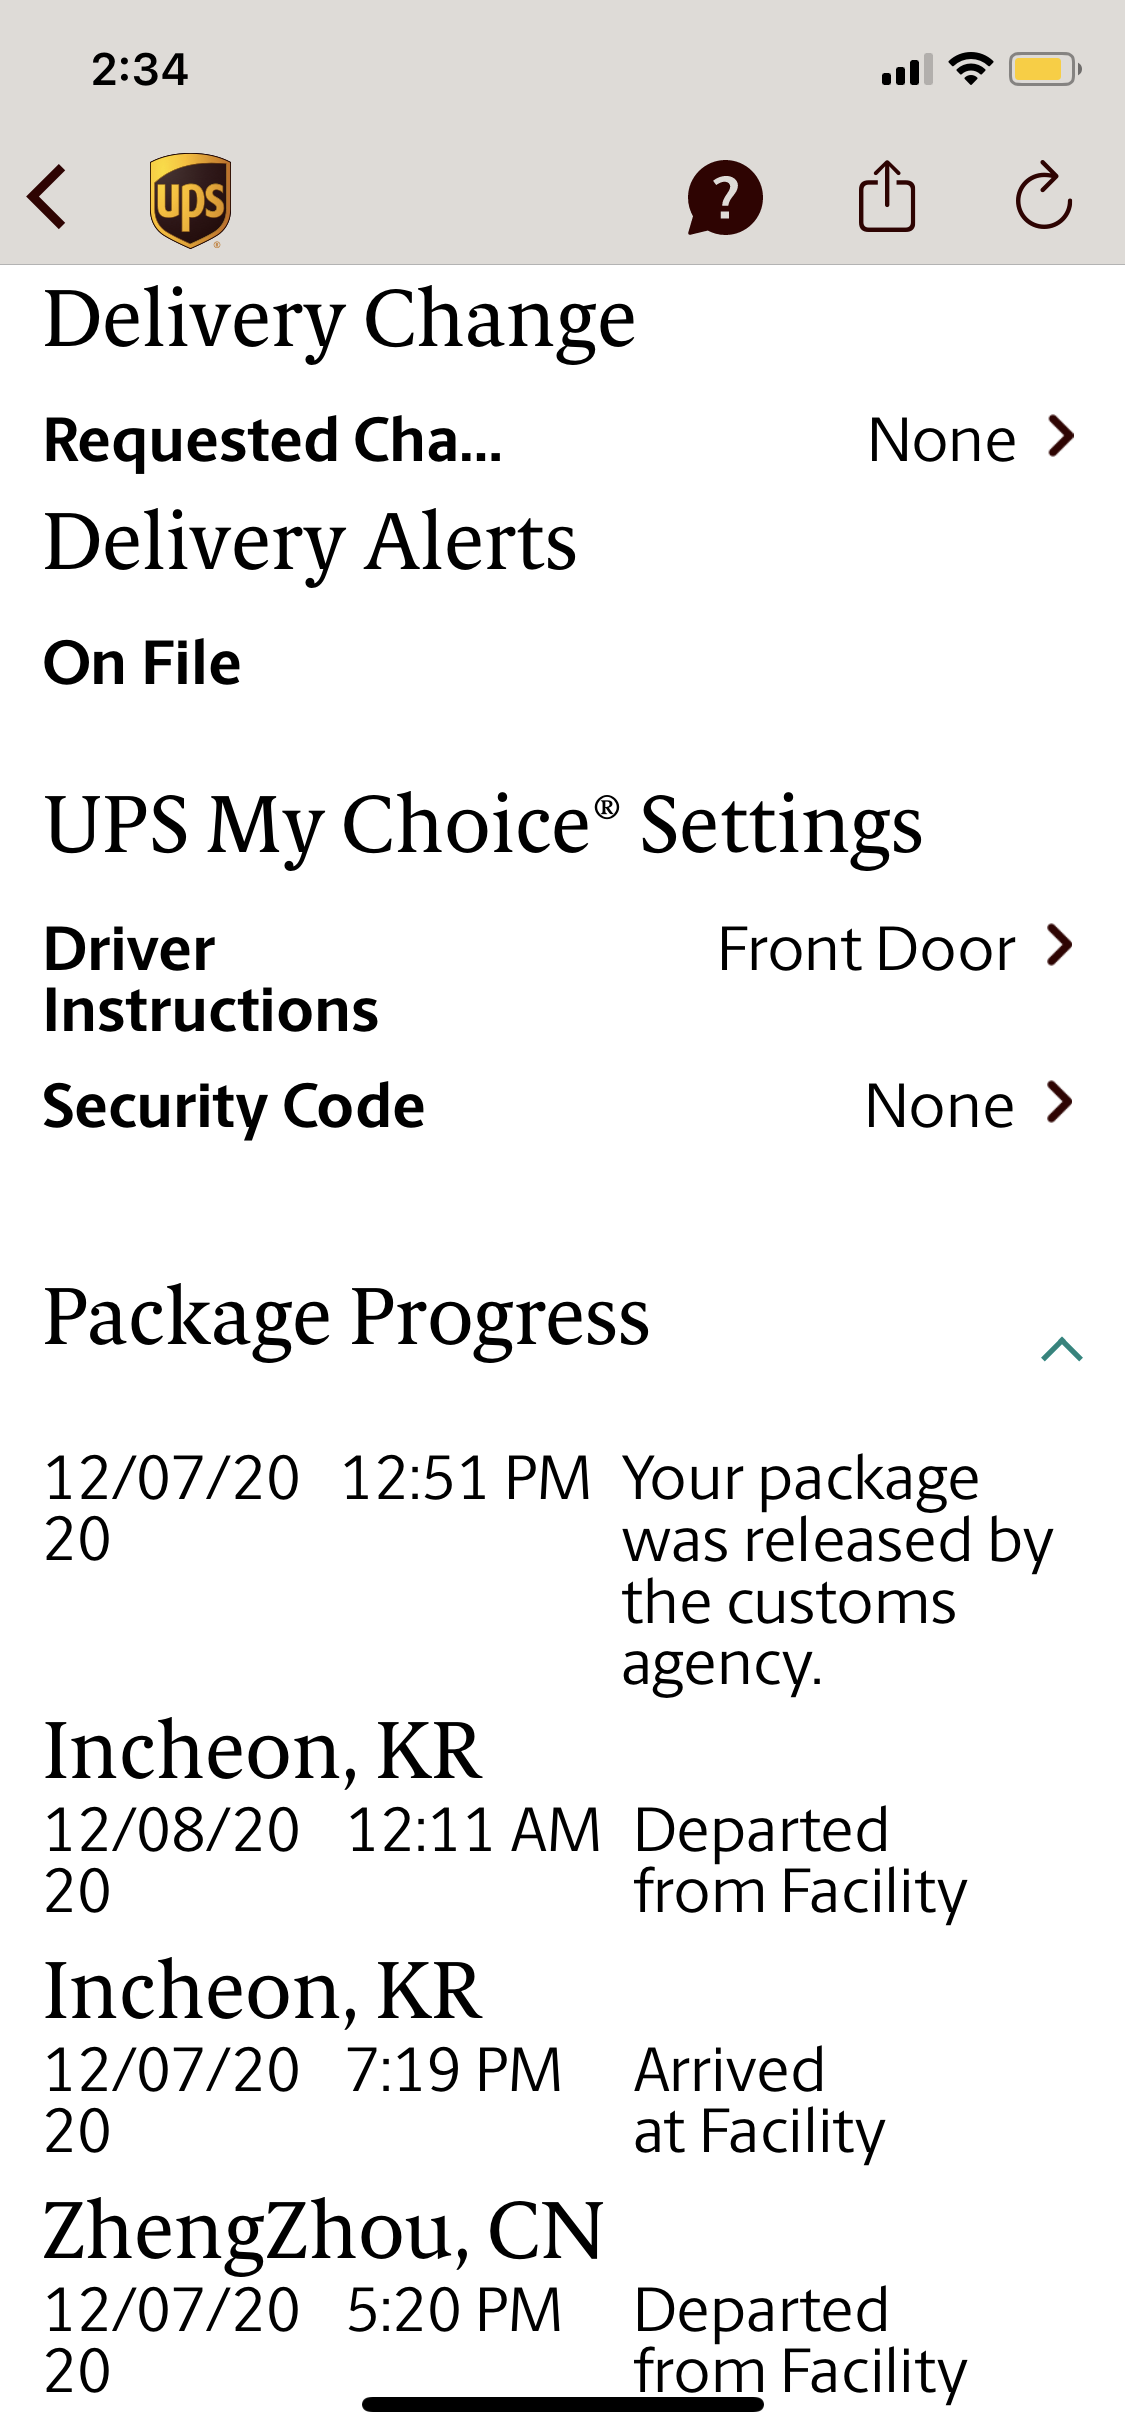Tap the cellular signal bars

[x=906, y=70]
